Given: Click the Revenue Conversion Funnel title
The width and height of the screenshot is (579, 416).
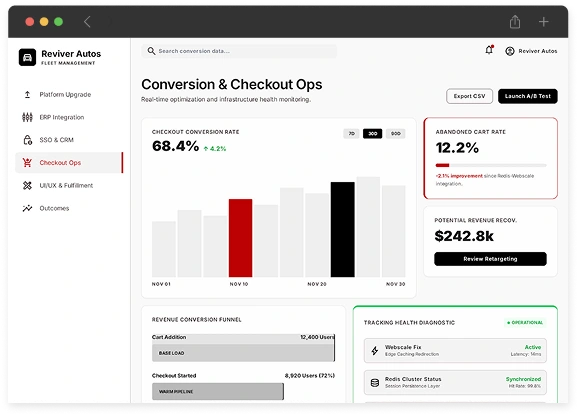Looking at the screenshot, I should pyautogui.click(x=196, y=320).
